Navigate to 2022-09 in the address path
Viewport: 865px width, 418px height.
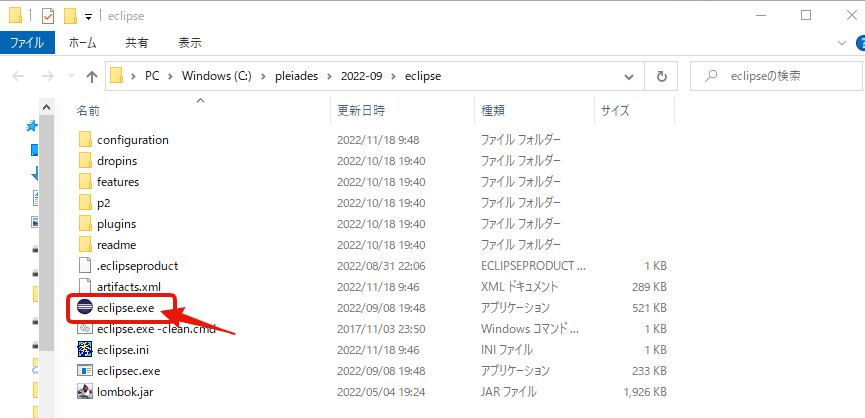click(361, 76)
